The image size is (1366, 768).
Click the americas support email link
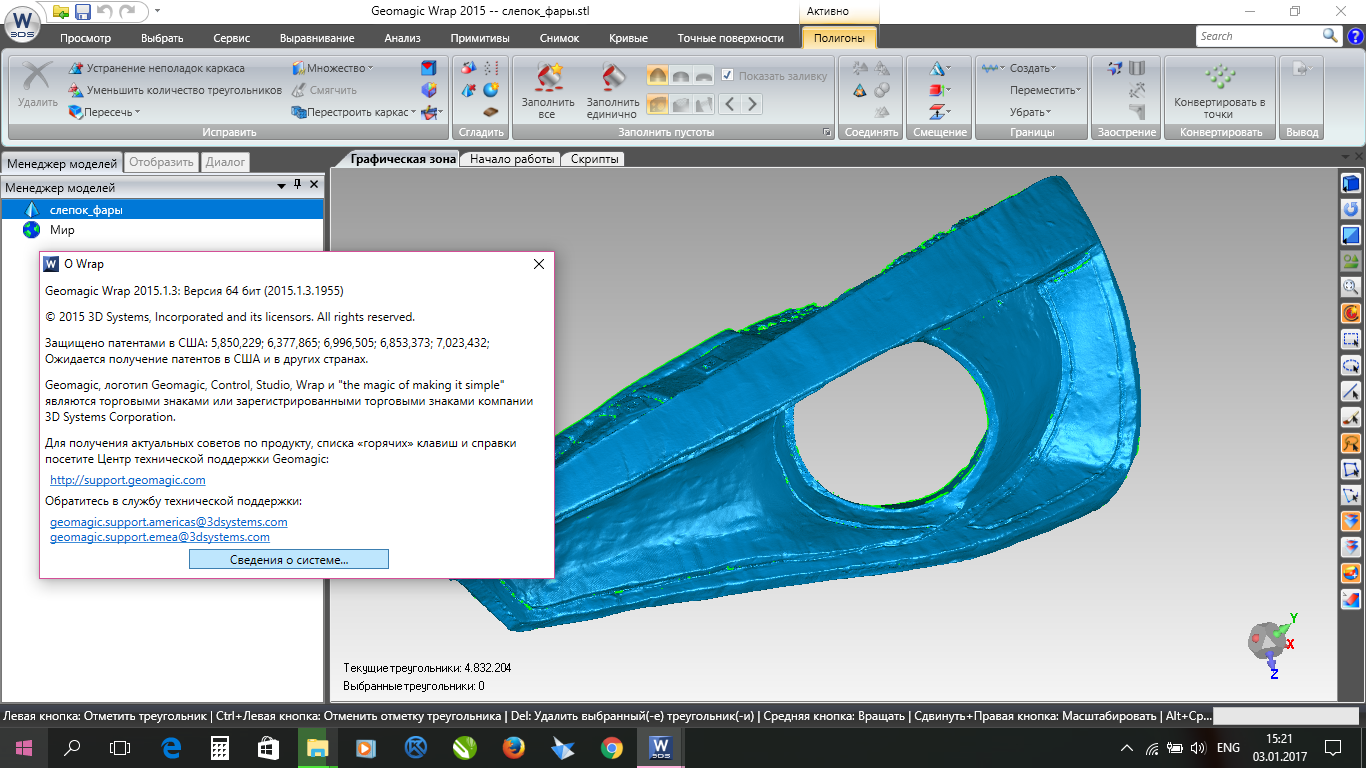coord(169,522)
